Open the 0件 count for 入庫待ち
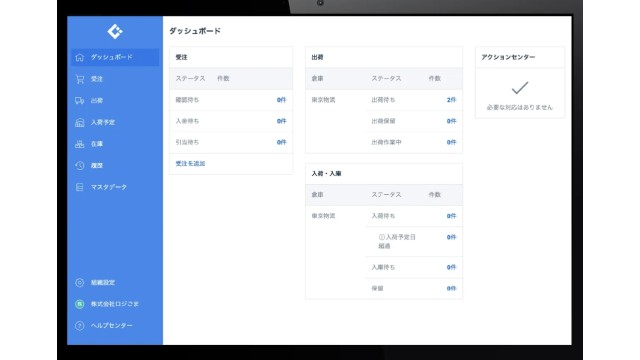Screen dimensions: 640x360 click(x=451, y=267)
